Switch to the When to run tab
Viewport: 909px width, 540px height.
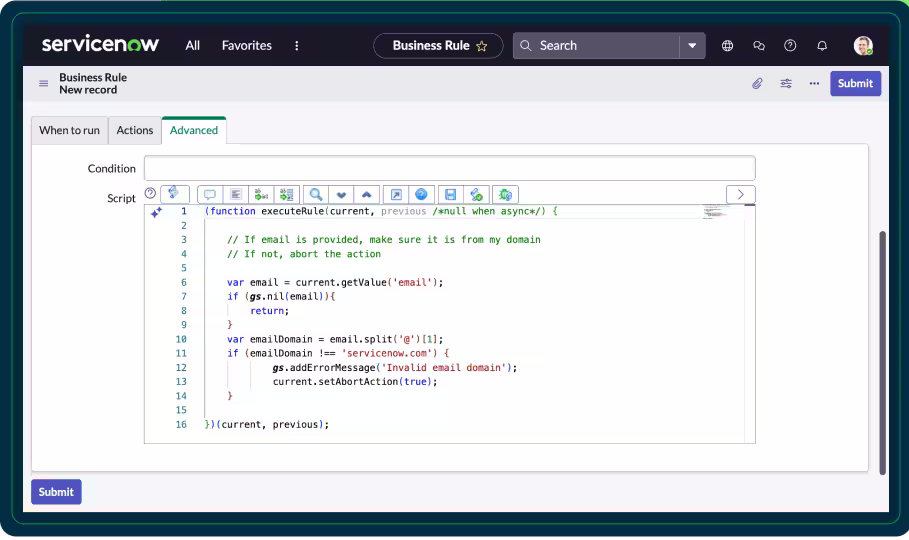pyautogui.click(x=70, y=131)
